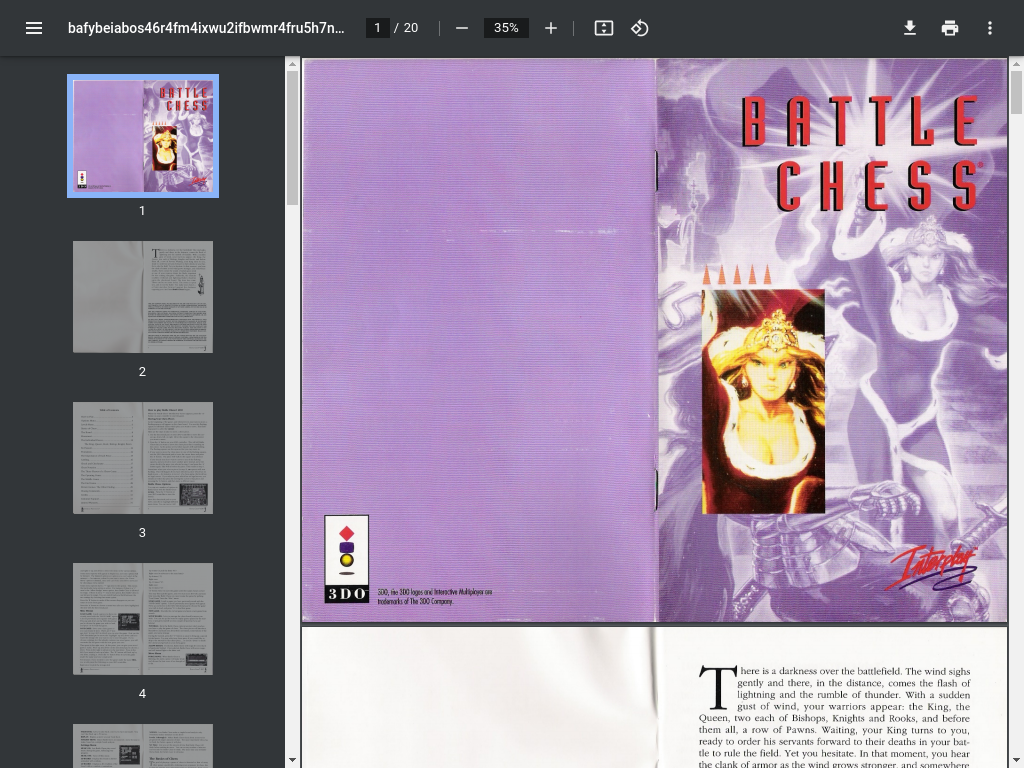Download the PDF file
The image size is (1024, 768).
click(x=910, y=28)
